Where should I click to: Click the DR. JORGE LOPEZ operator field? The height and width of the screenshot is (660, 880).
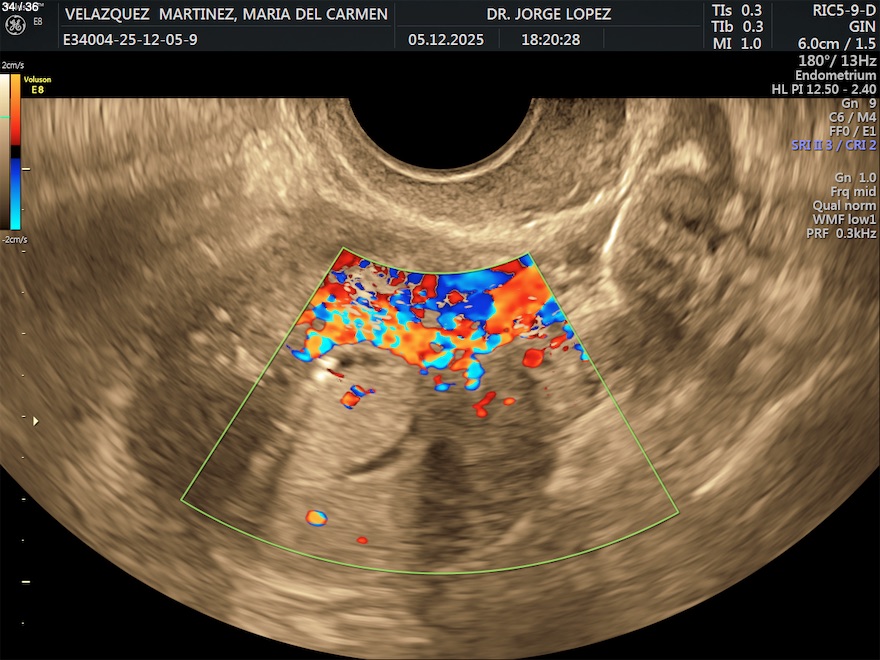coord(548,15)
